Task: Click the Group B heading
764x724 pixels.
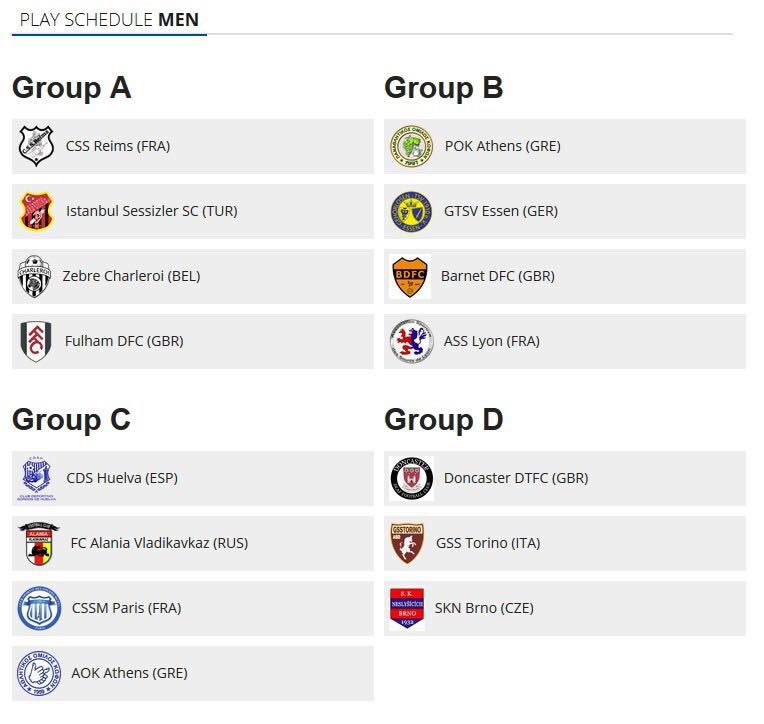Action: [x=443, y=88]
